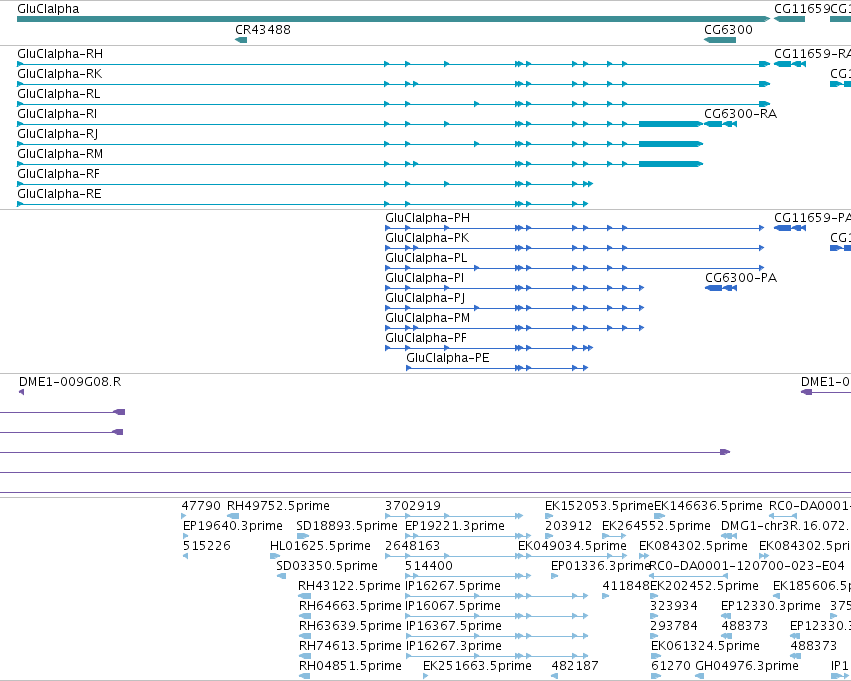Screen dimensions: 851x681
Task: Click the 482187 EST label
Action: coord(575,666)
